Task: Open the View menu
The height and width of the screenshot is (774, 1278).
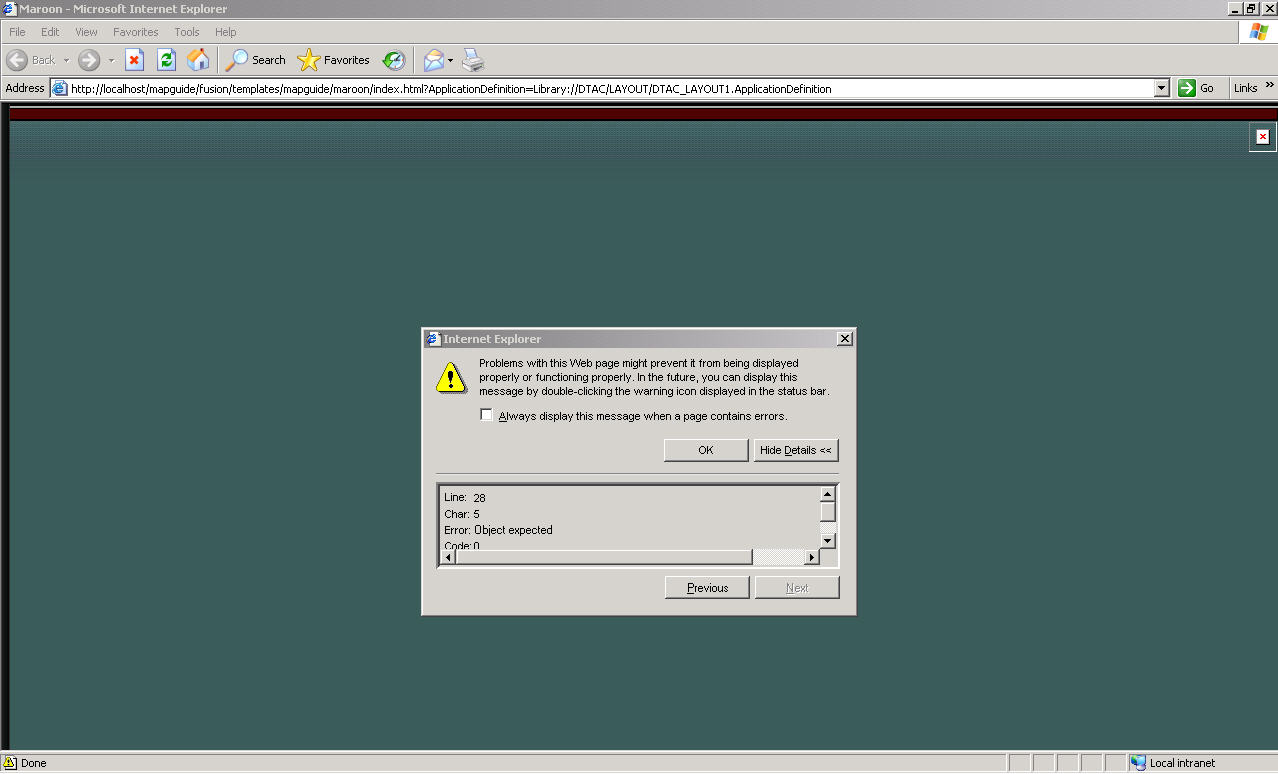Action: [86, 32]
